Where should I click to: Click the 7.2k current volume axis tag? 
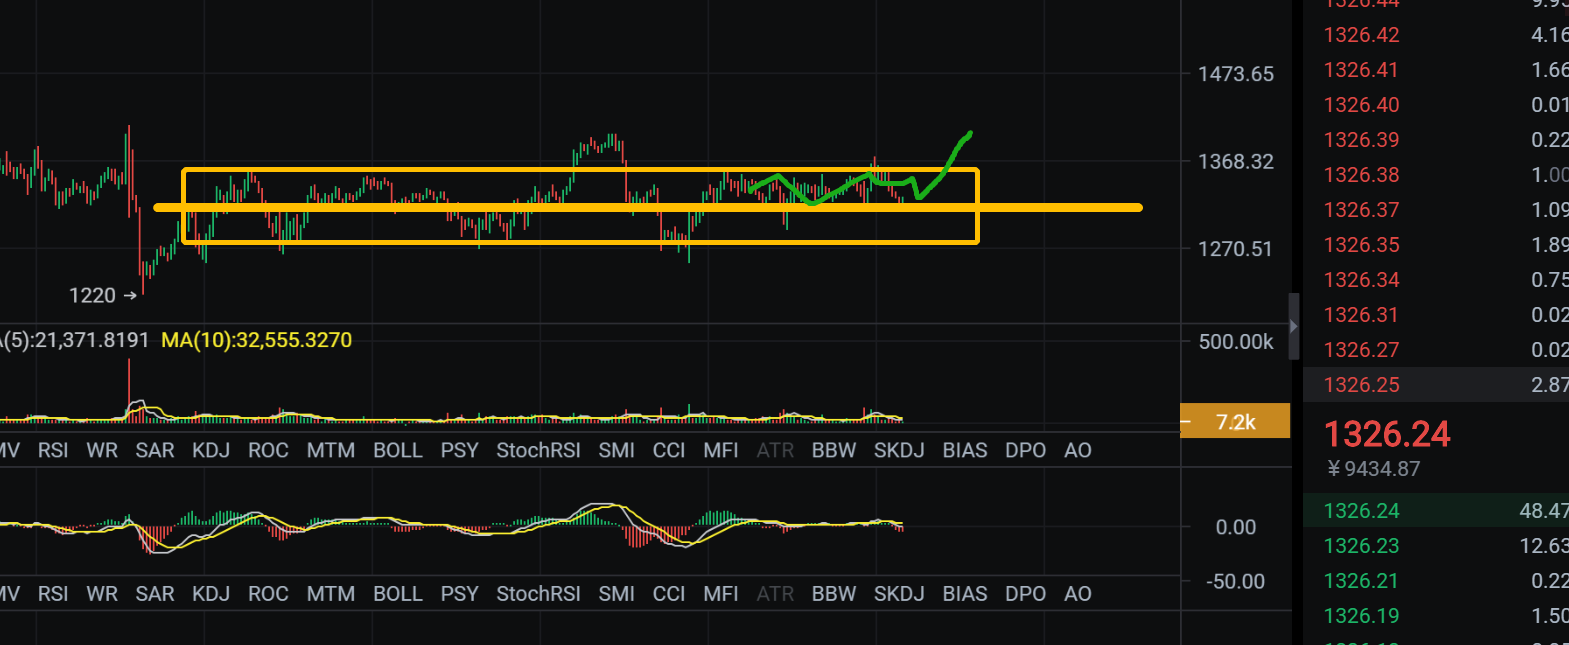1235,422
